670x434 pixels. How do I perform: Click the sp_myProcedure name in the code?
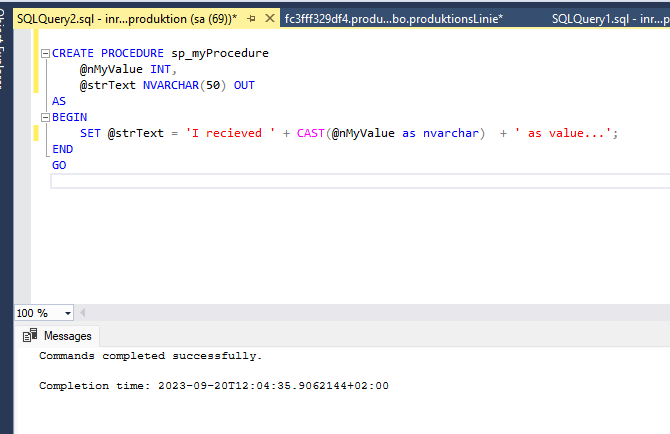click(219, 53)
